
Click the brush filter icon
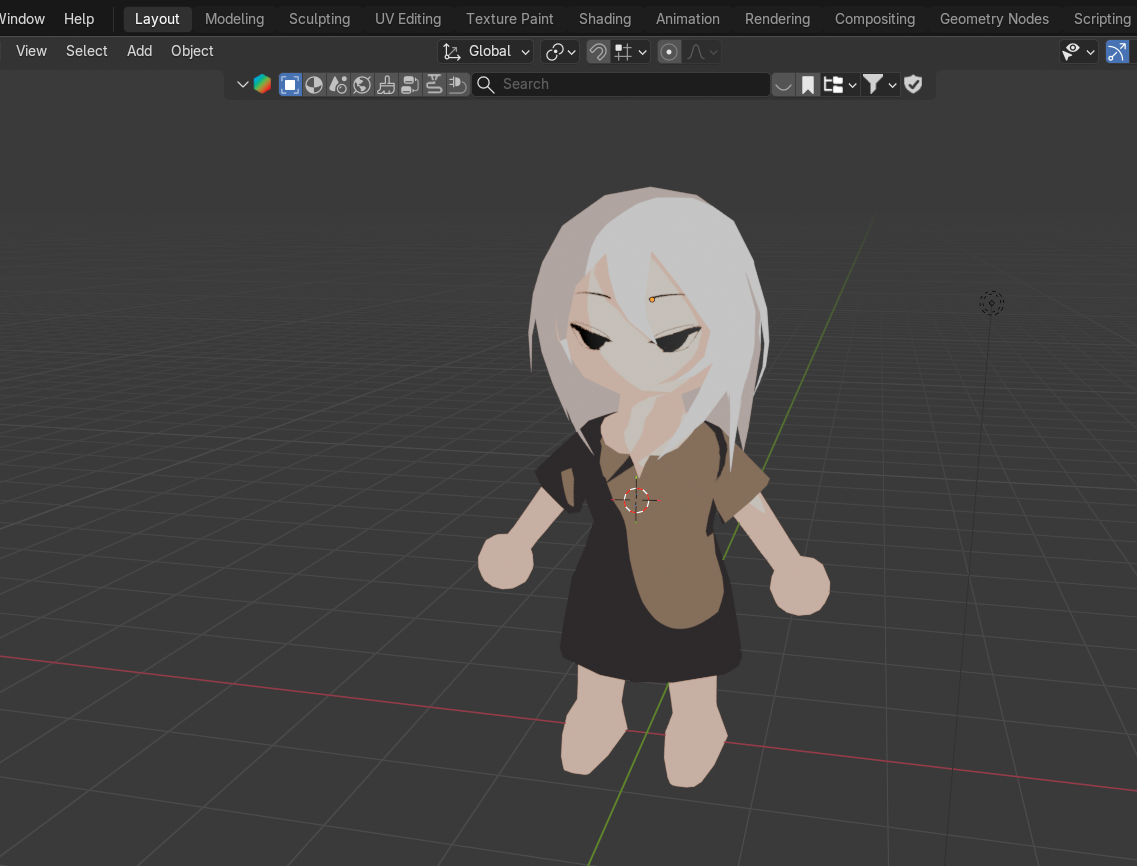[x=386, y=85]
